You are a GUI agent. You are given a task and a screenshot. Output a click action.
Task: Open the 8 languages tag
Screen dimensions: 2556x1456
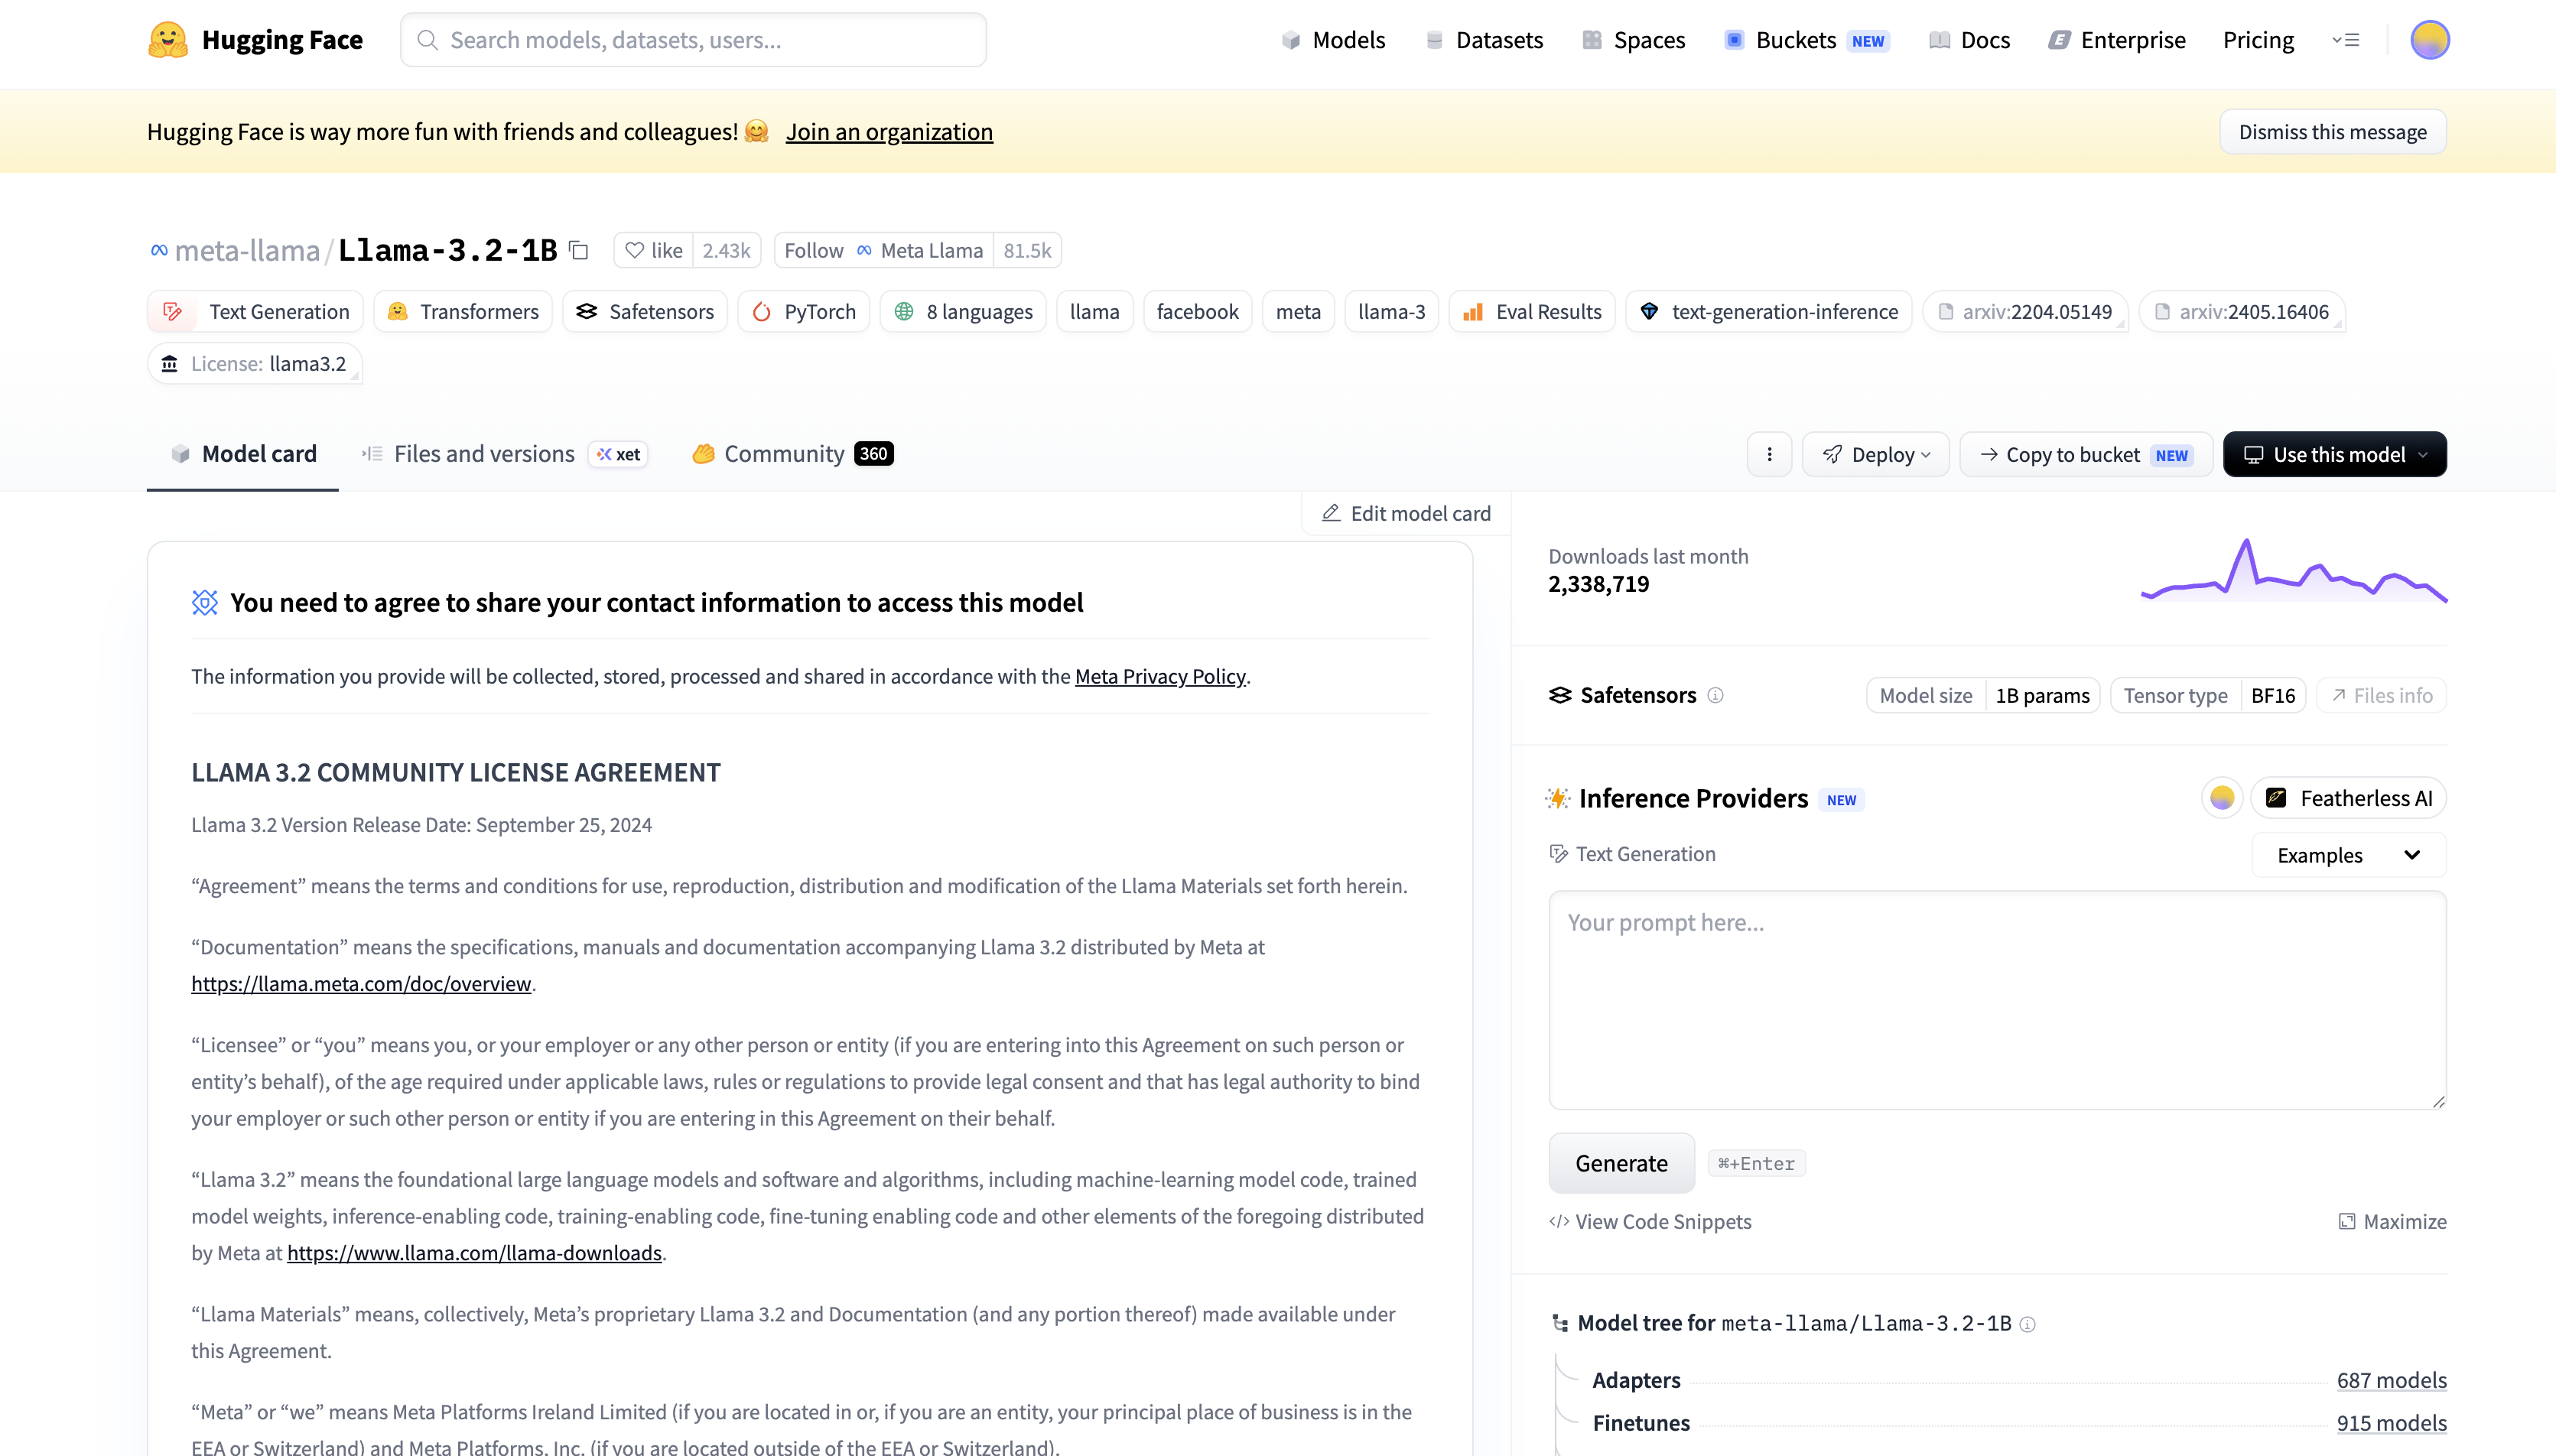tap(963, 312)
